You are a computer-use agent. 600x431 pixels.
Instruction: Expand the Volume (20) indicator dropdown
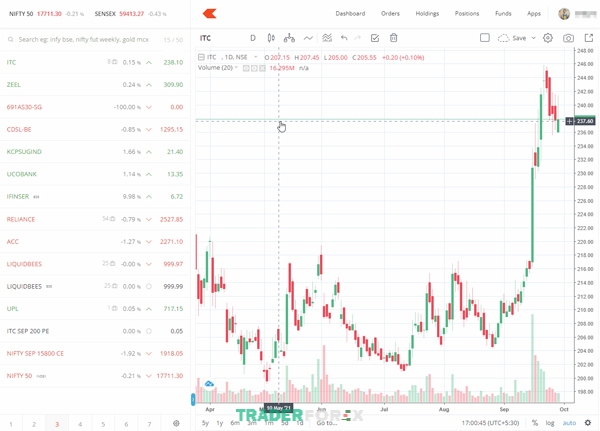pyautogui.click(x=236, y=68)
